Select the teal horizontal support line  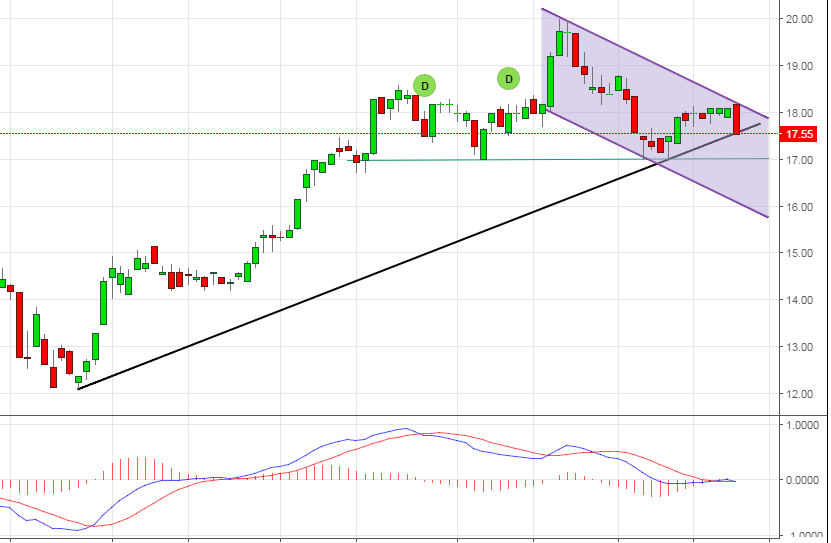[556, 159]
